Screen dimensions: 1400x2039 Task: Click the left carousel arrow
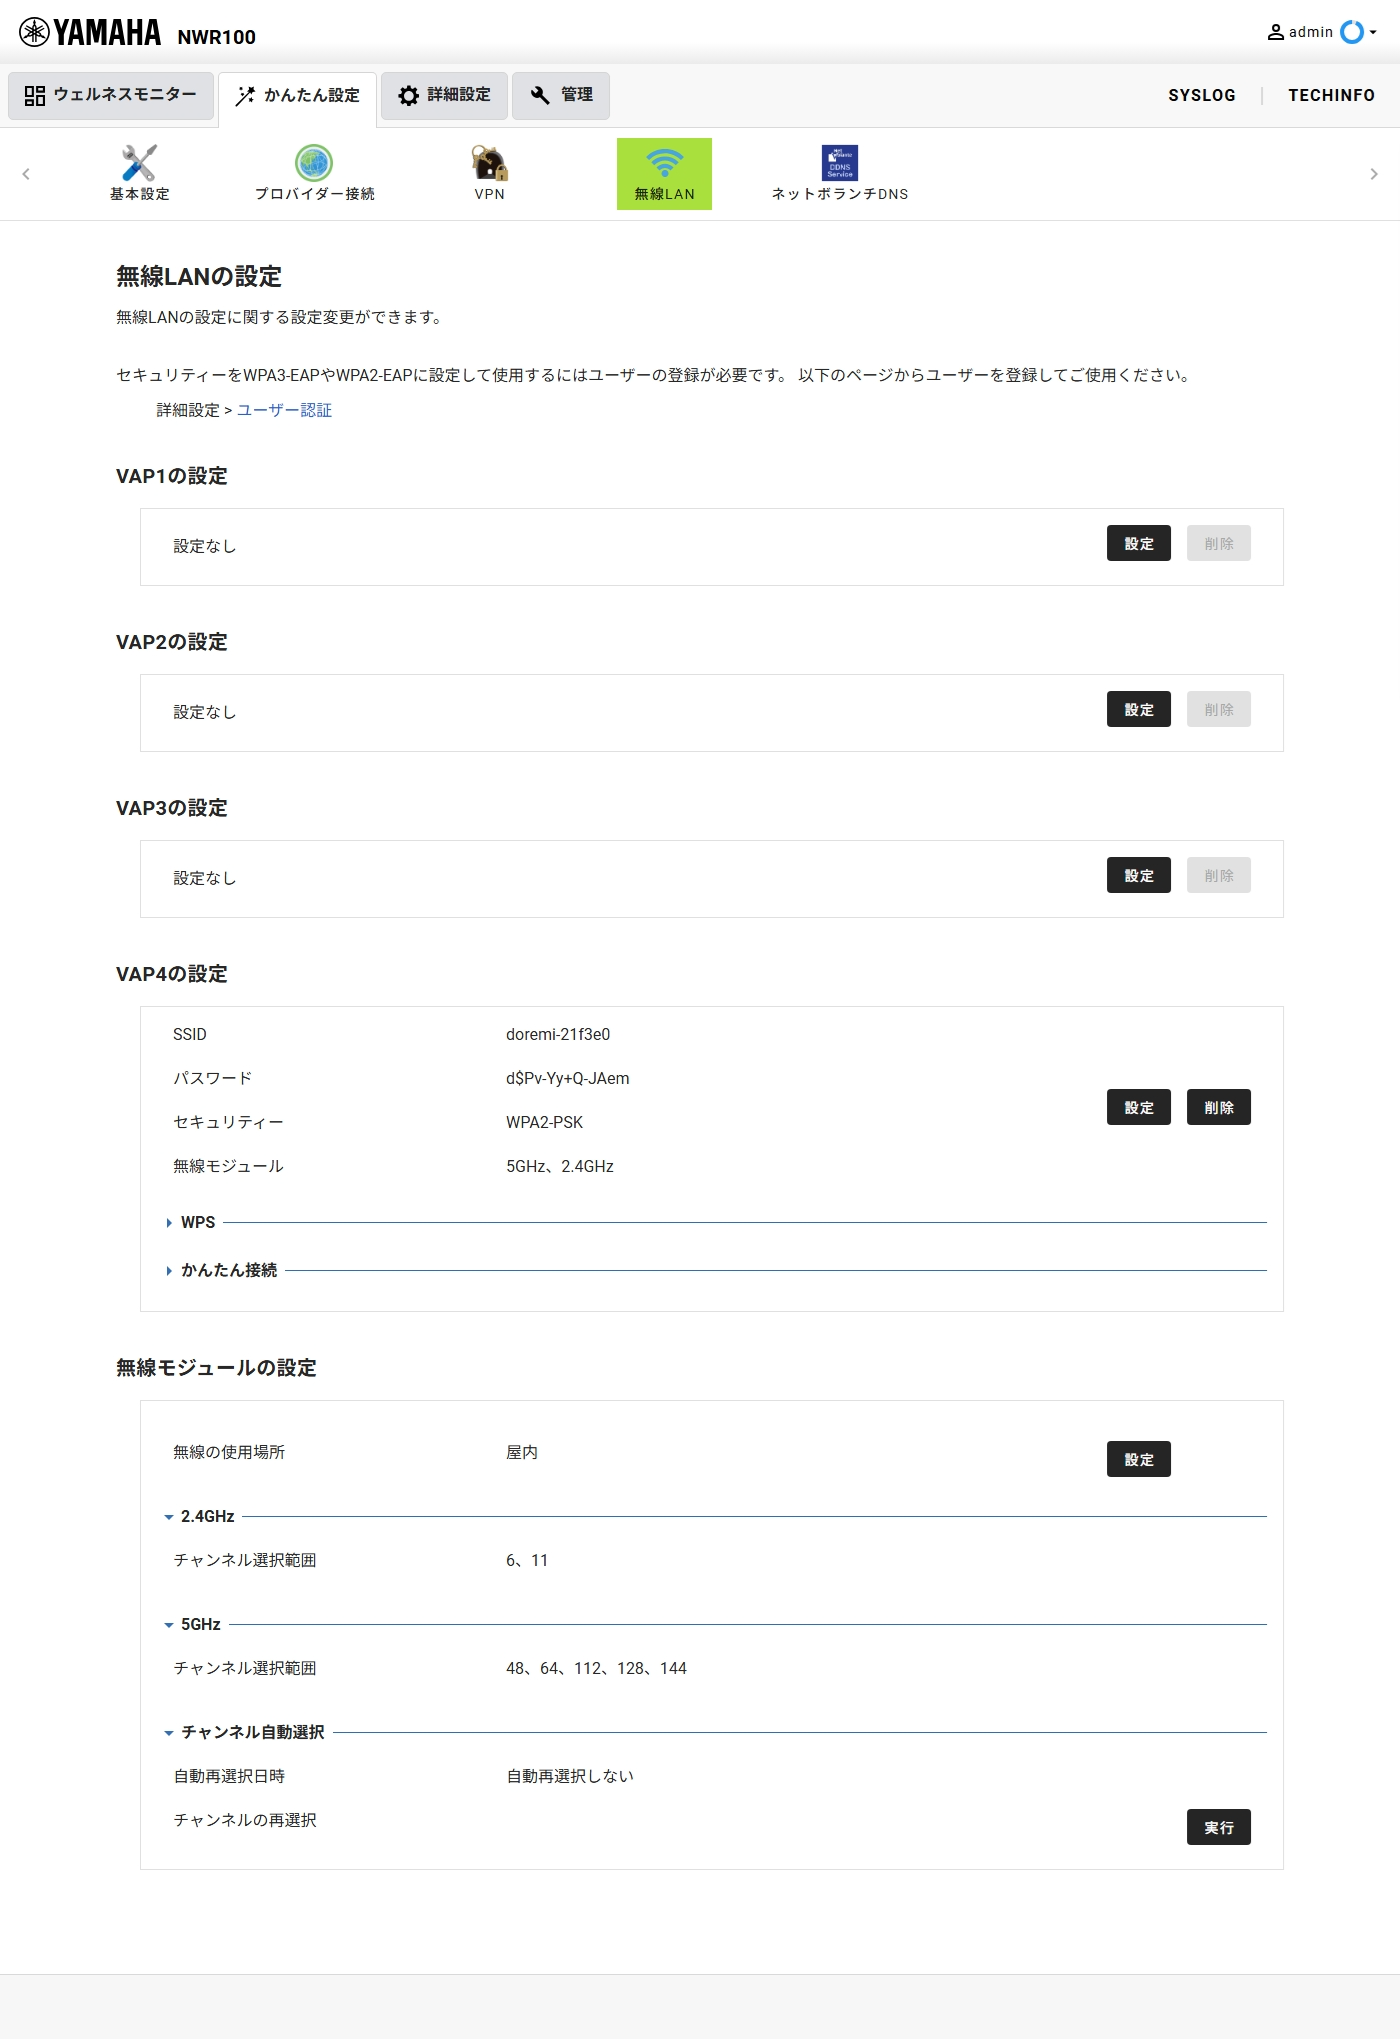[x=26, y=174]
